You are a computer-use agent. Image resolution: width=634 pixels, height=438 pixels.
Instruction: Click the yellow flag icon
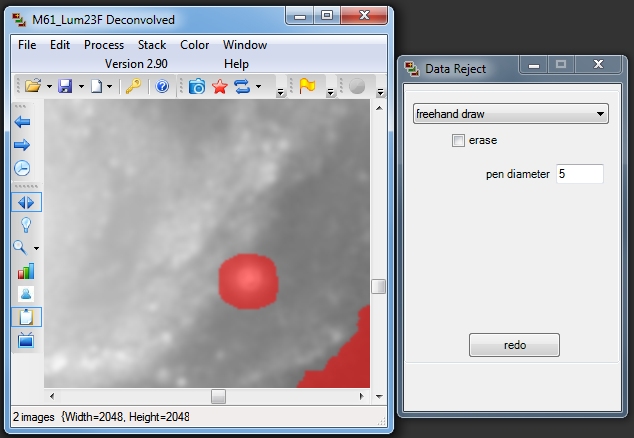[x=307, y=86]
